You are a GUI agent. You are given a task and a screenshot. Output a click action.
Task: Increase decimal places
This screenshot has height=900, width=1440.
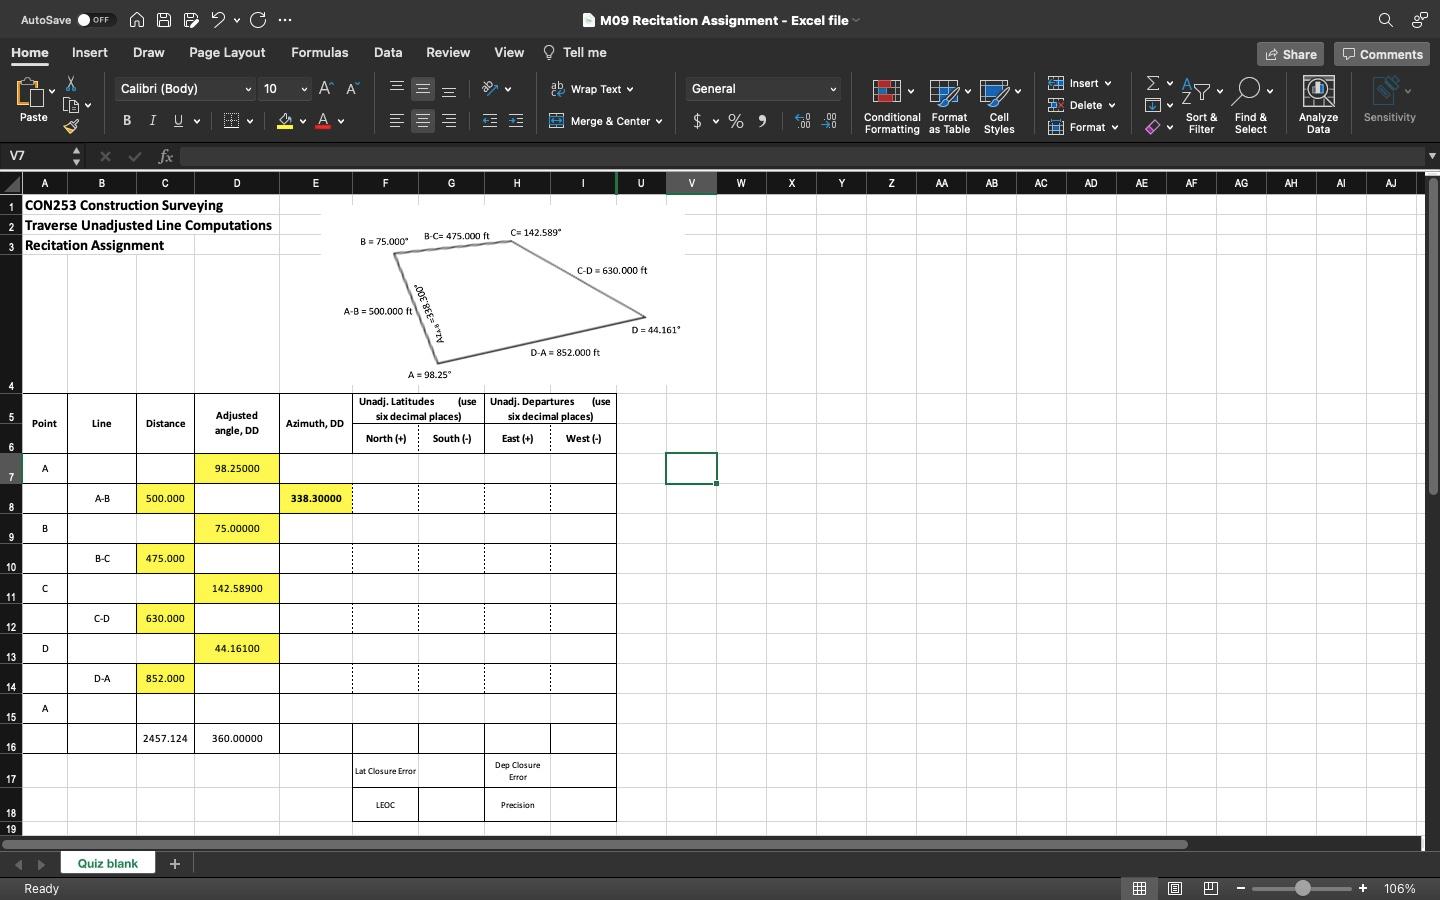(800, 121)
